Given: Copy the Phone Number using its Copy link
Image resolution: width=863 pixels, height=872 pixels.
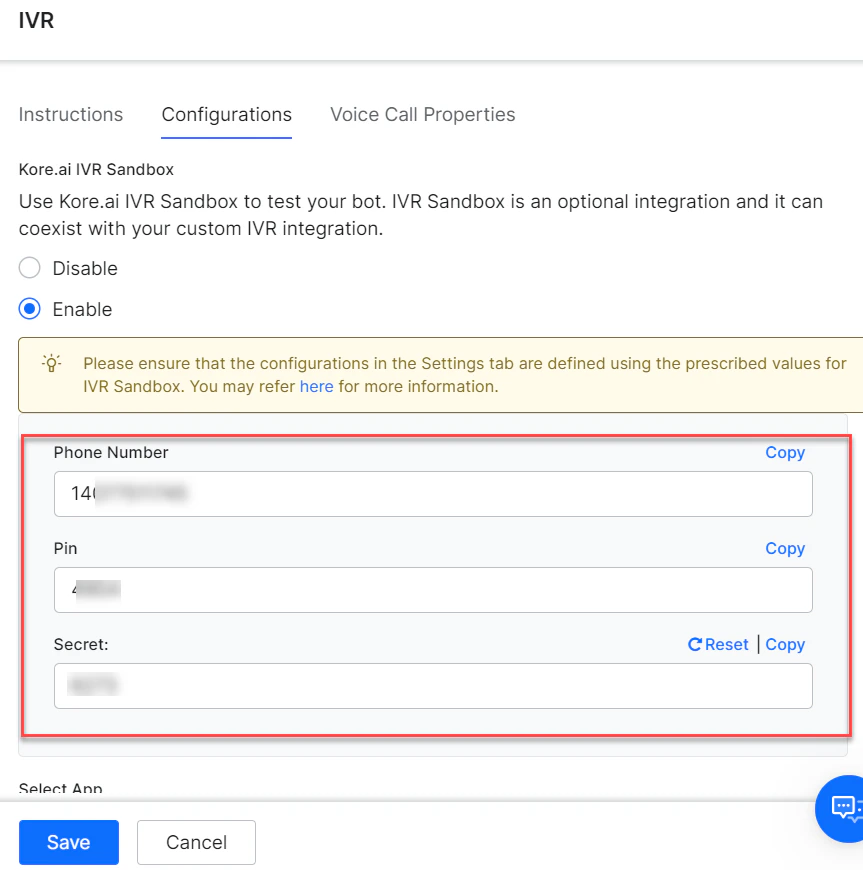Looking at the screenshot, I should 785,452.
